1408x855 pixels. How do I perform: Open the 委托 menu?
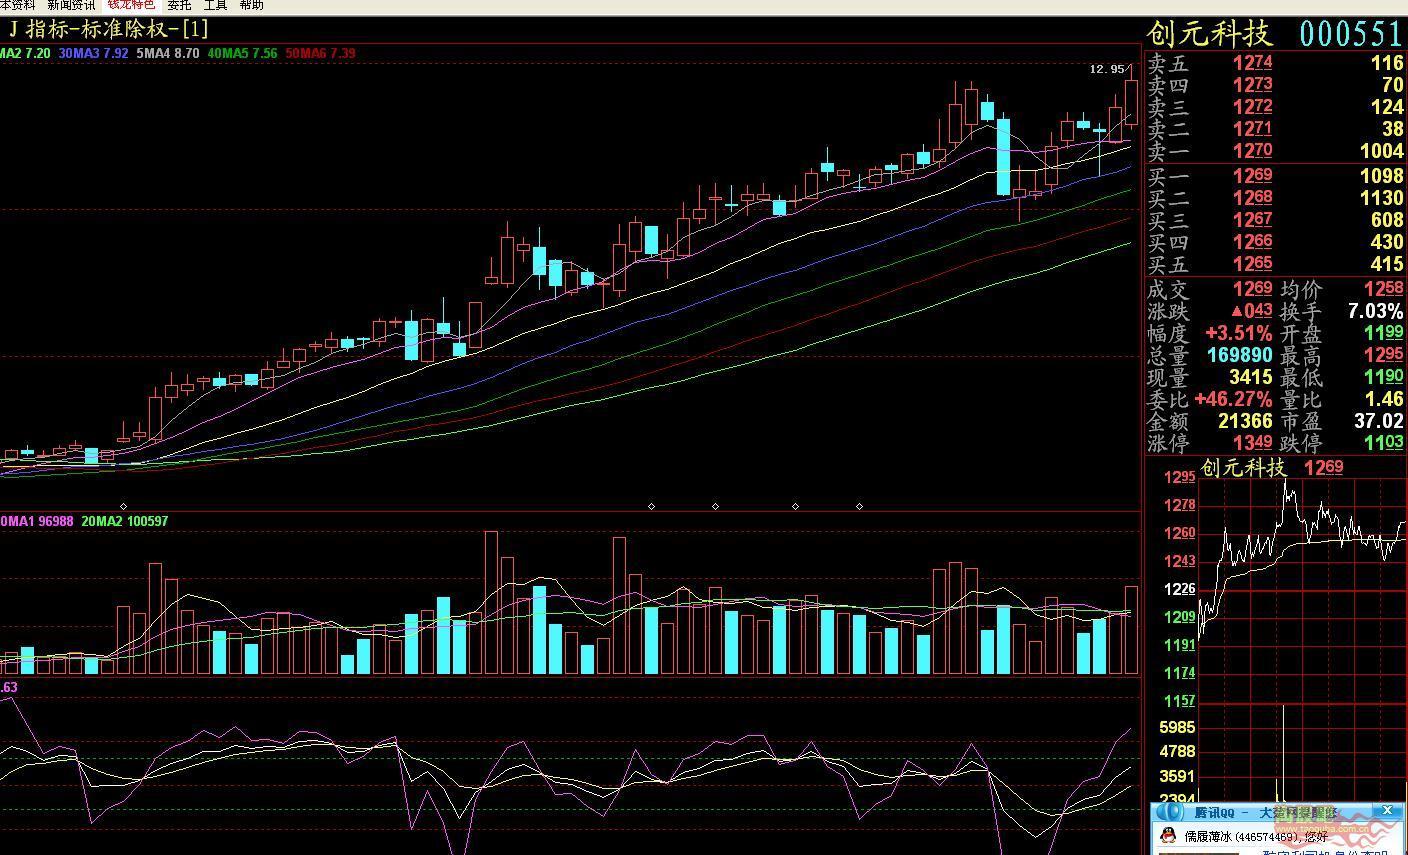(179, 5)
